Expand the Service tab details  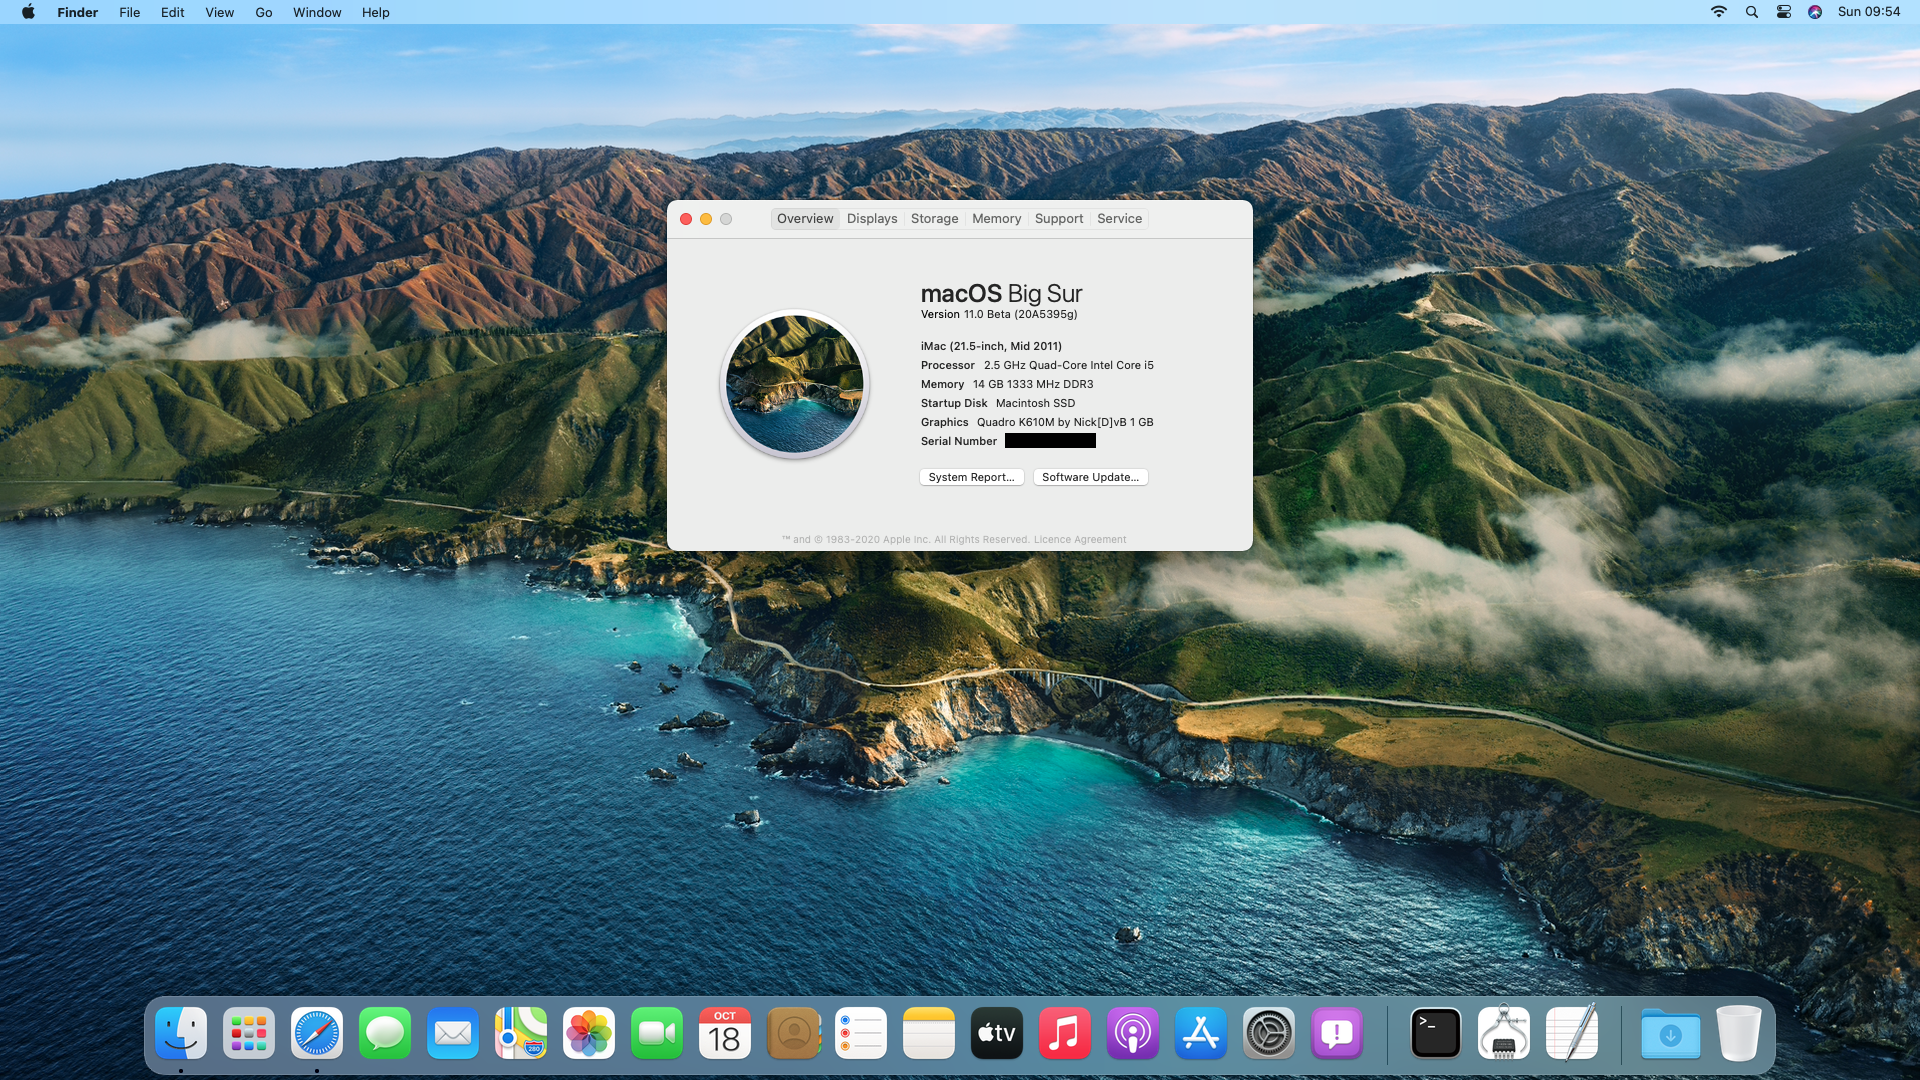(1120, 218)
